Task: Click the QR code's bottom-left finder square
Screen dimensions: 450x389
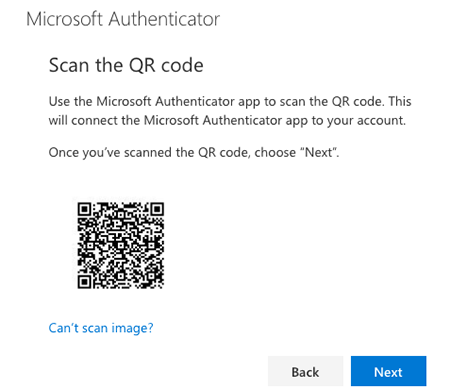Action: tap(84, 282)
